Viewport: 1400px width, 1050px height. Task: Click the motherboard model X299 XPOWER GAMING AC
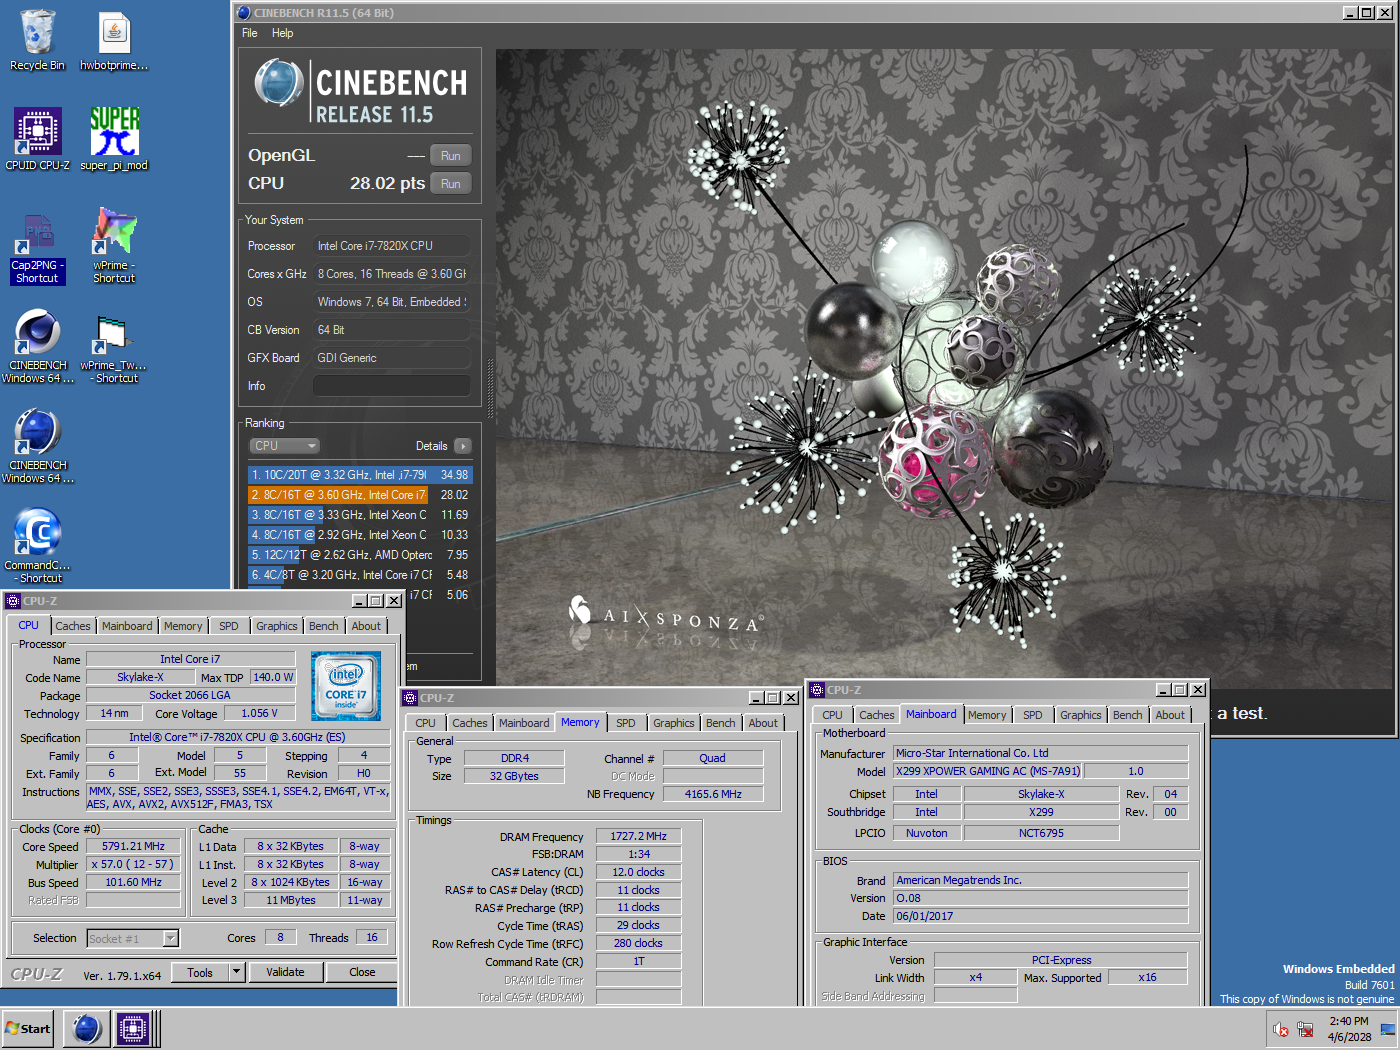click(x=988, y=771)
